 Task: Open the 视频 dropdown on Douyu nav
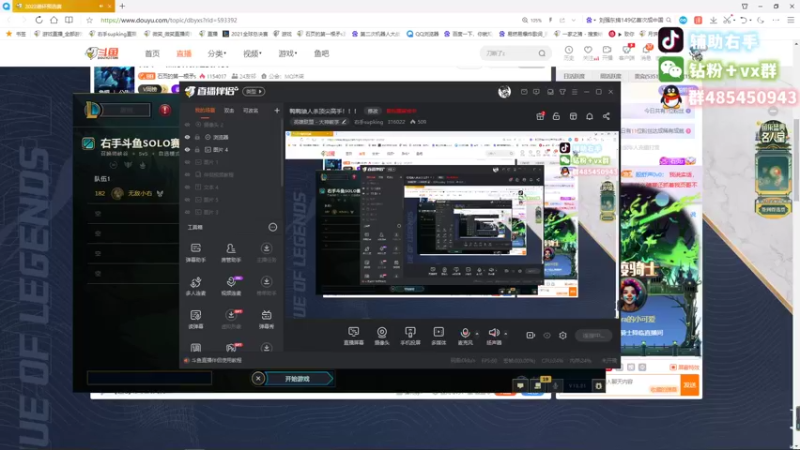coord(252,53)
